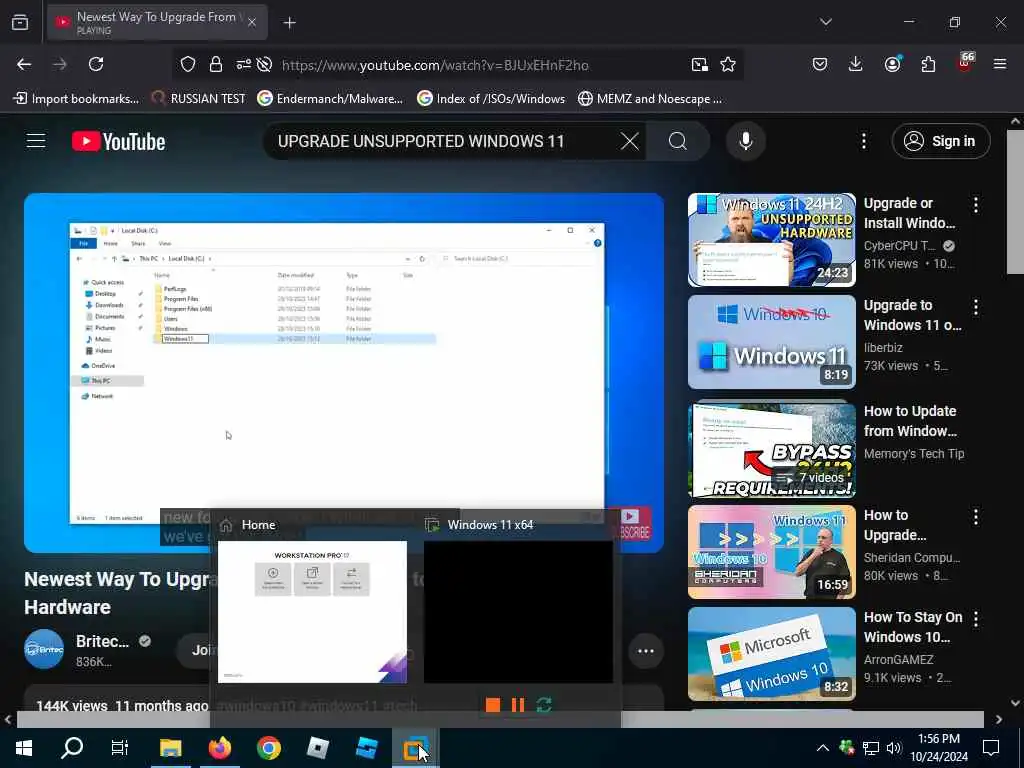
Task: Clear the YouTube search query
Action: point(630,141)
